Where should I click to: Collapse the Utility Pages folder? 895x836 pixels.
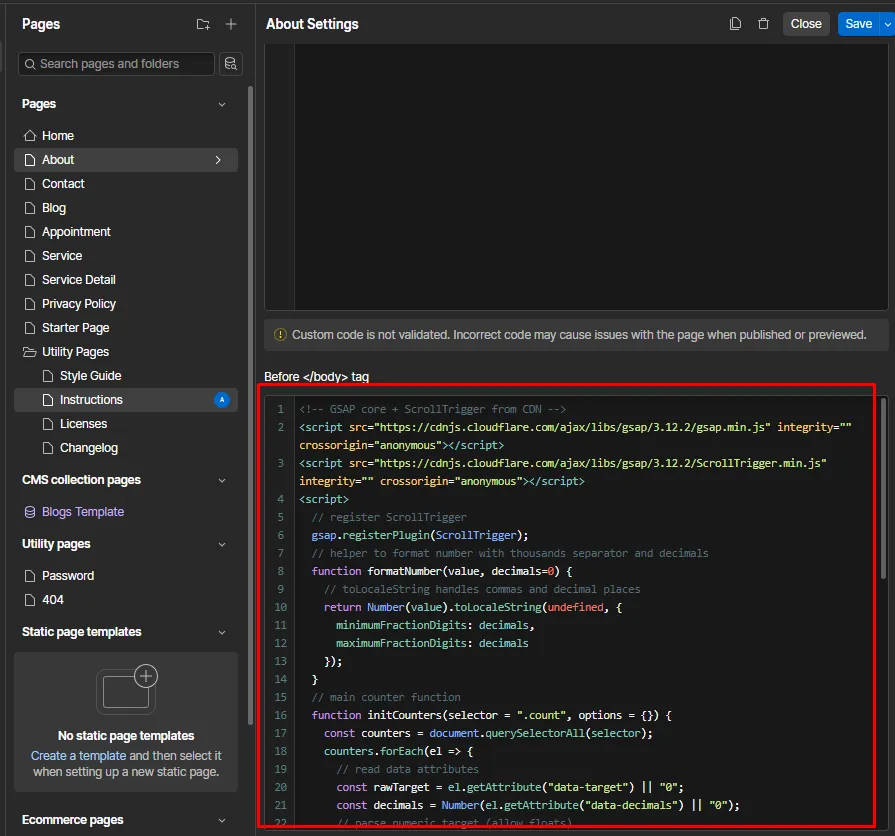point(30,352)
